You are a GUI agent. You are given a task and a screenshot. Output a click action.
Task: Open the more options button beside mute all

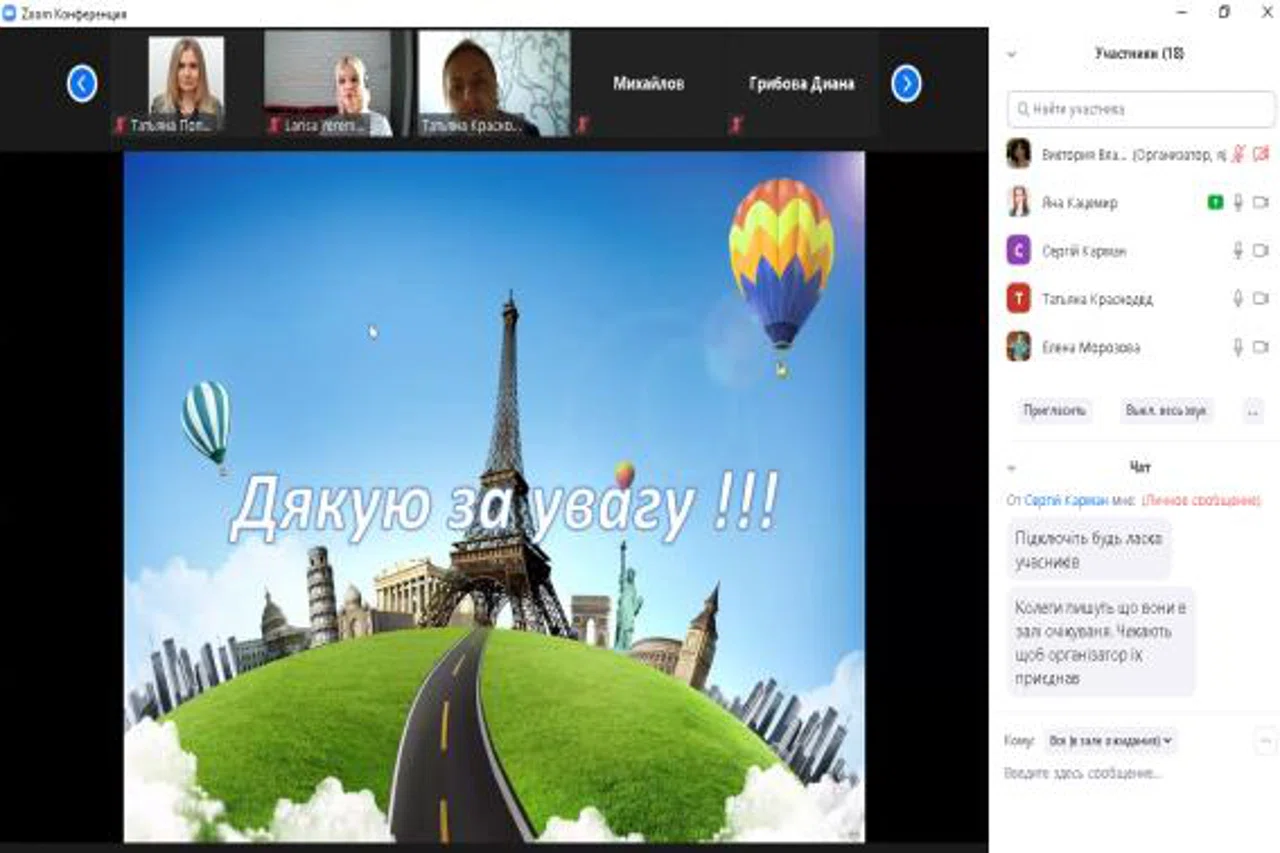click(x=1252, y=411)
